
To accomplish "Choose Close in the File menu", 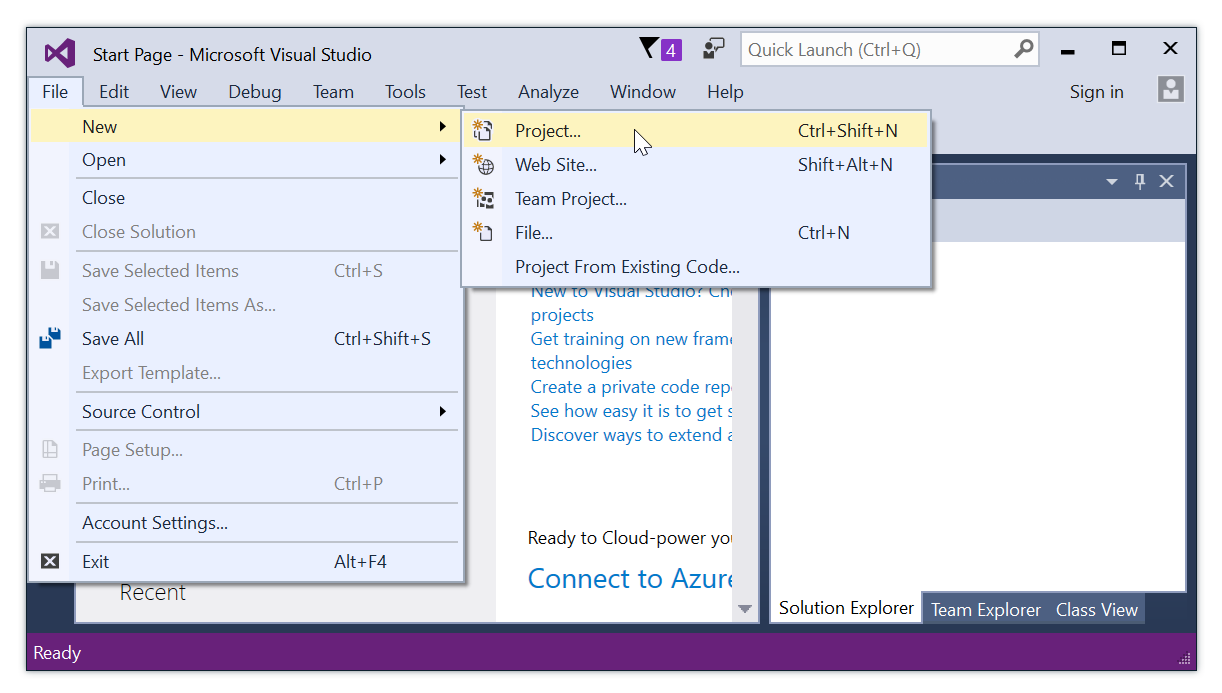I will click(246, 198).
